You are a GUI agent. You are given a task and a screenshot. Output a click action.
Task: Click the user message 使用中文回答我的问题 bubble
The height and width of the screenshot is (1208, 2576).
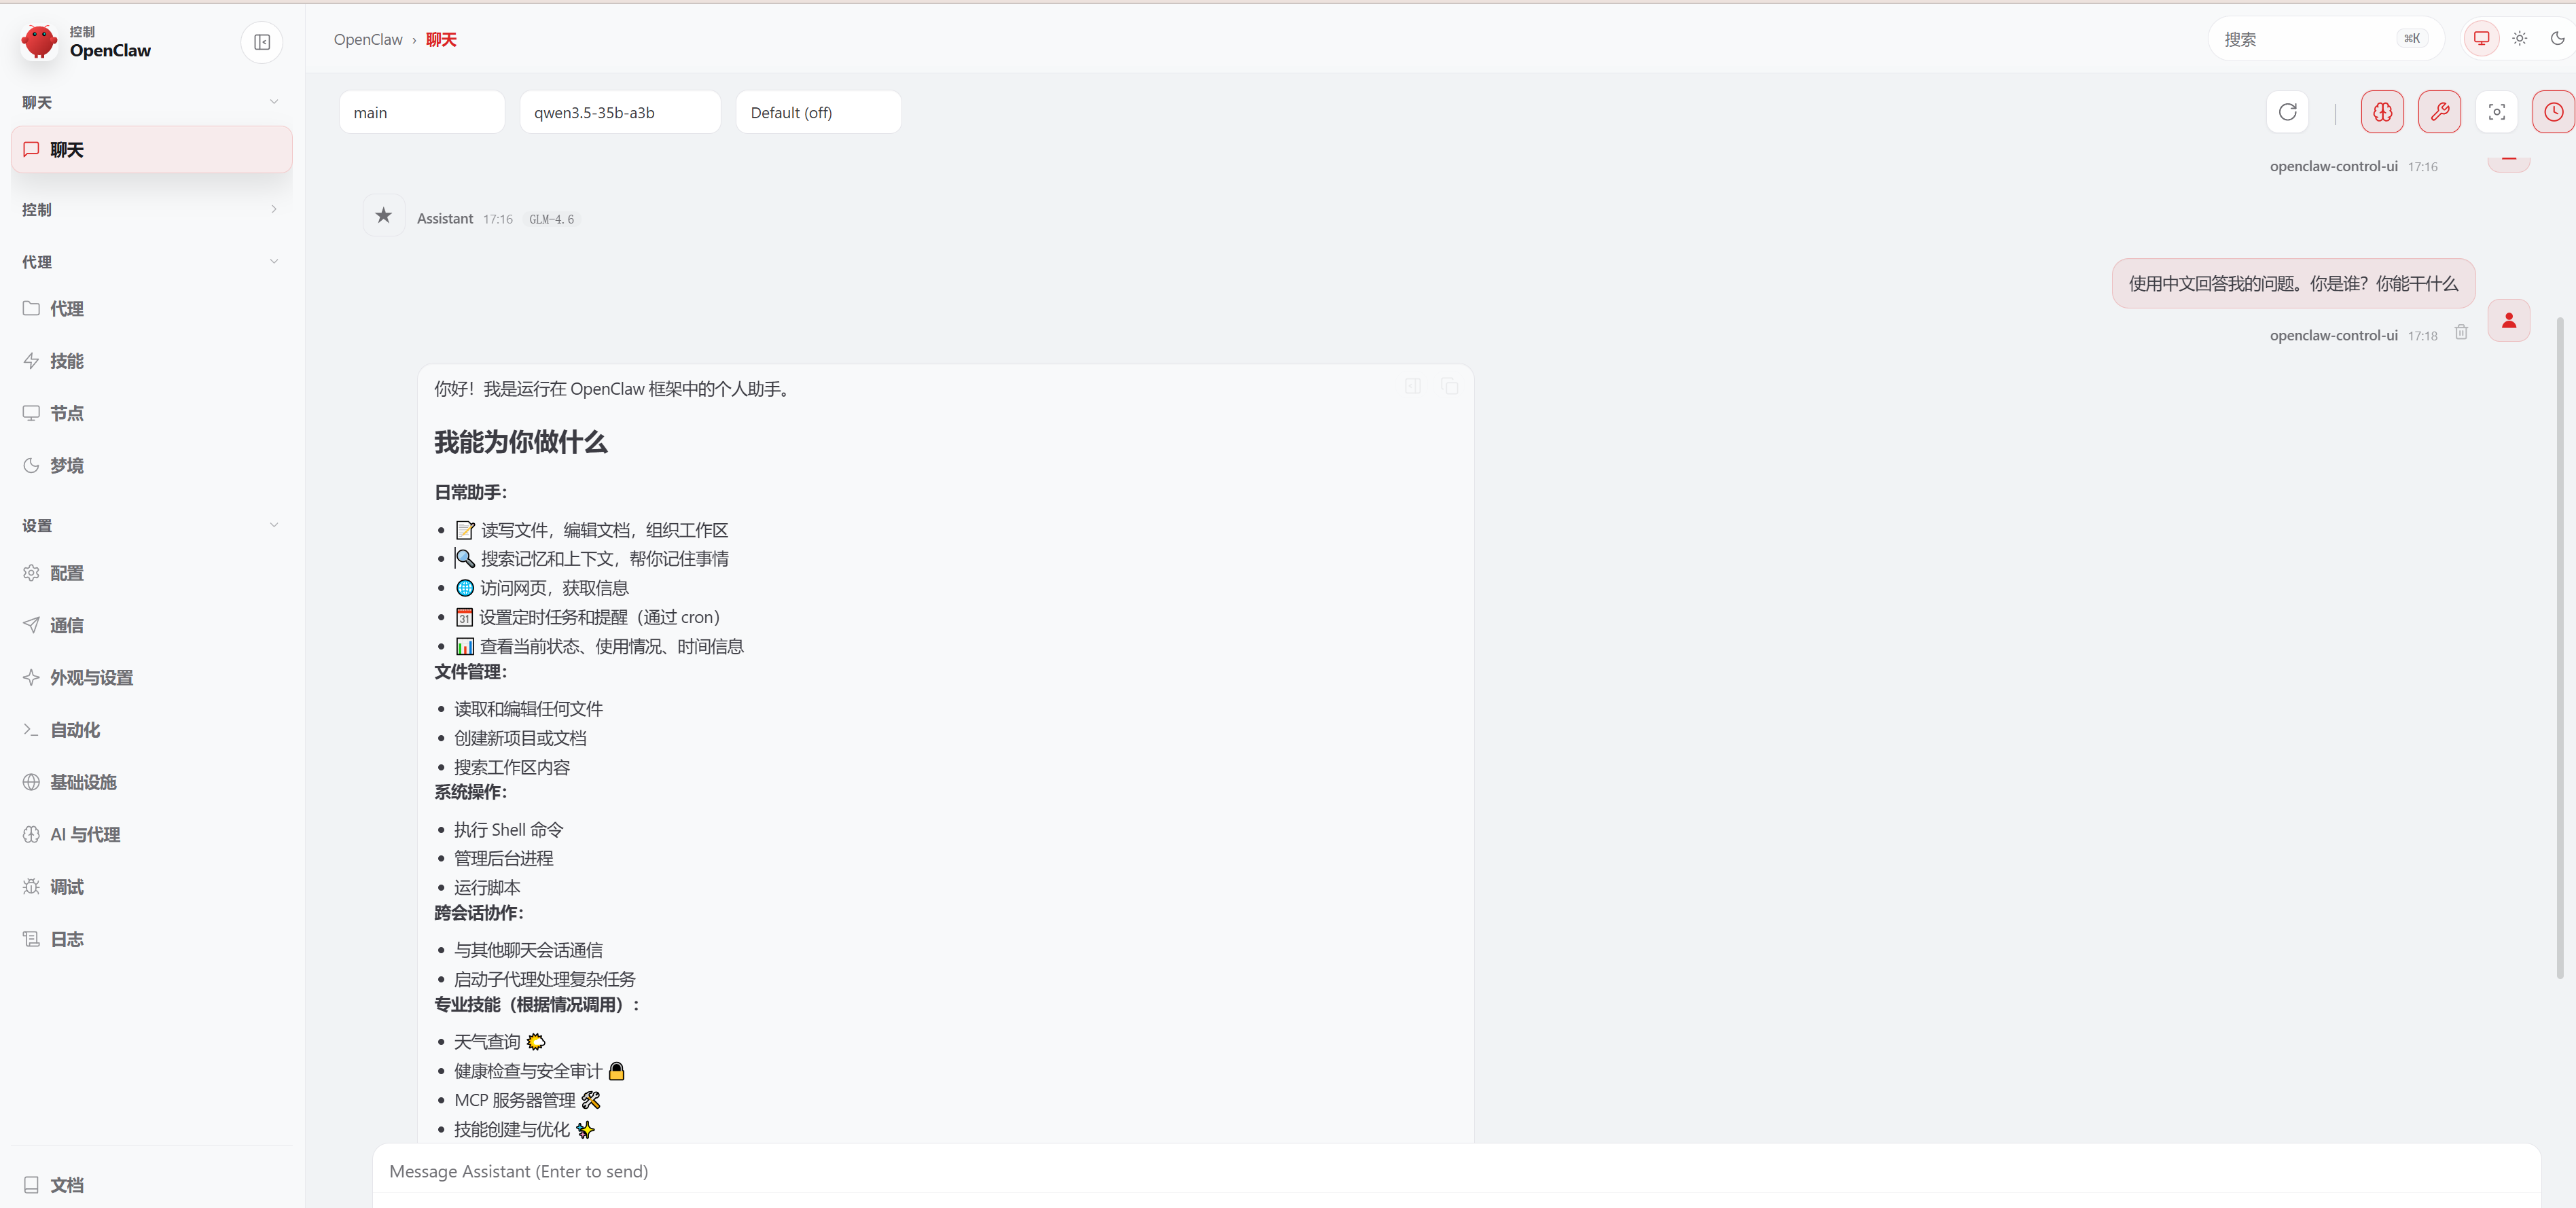click(2293, 283)
